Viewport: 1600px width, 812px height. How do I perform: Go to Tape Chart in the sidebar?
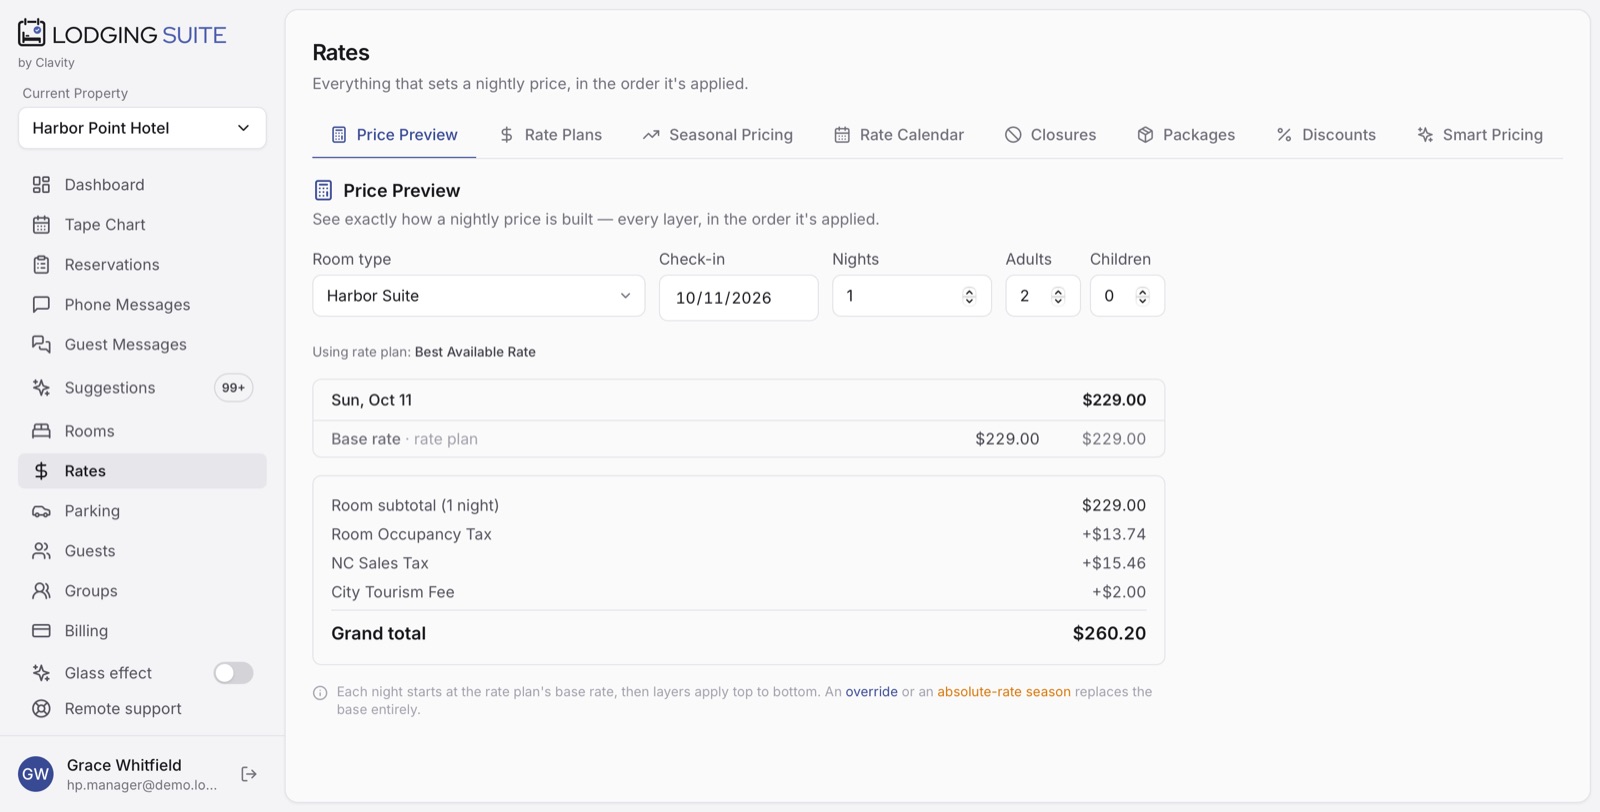click(x=142, y=225)
